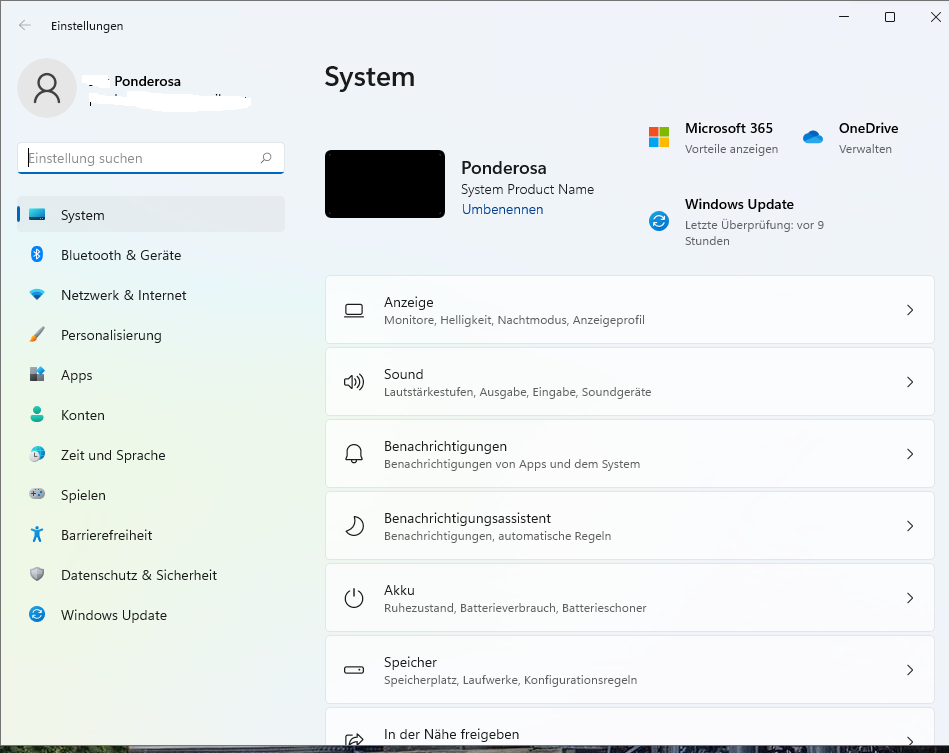Open the Benachrichtigungen settings title
949x753 pixels.
(445, 446)
